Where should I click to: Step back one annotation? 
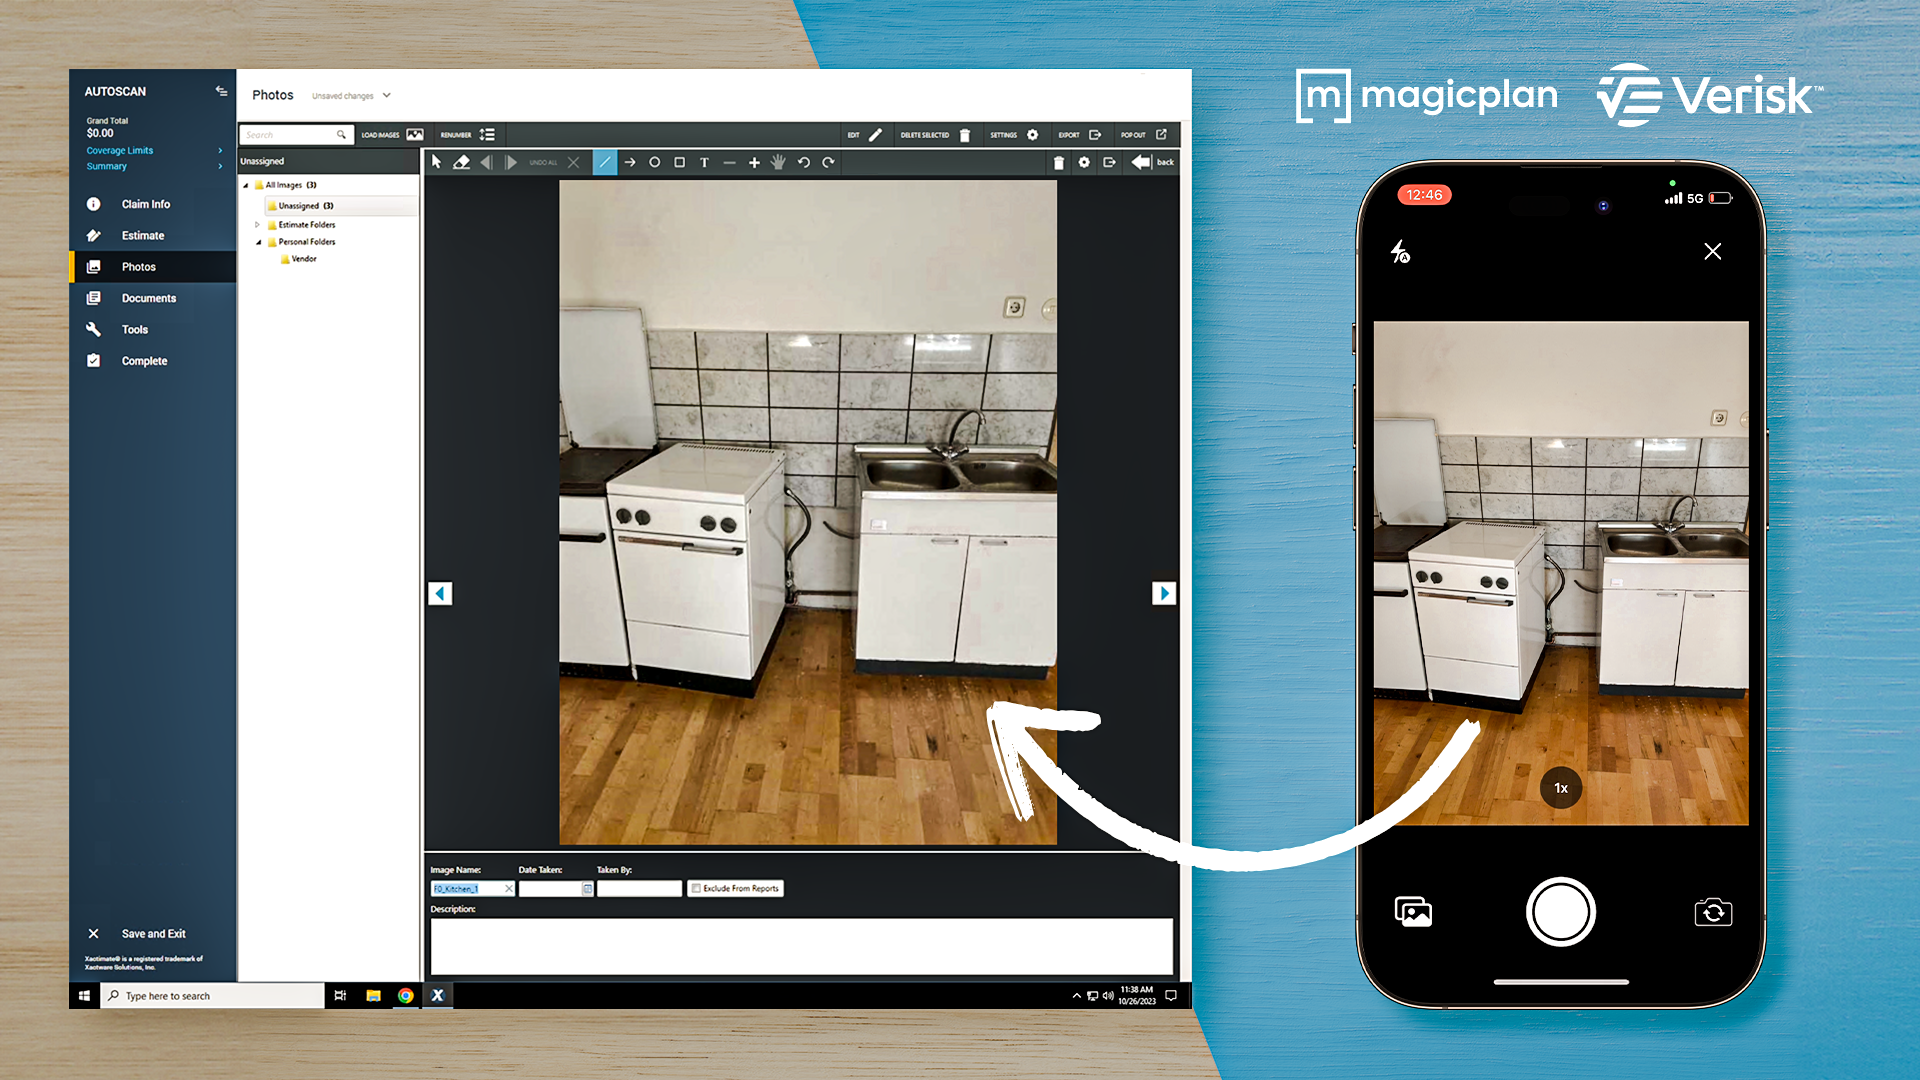[486, 162]
